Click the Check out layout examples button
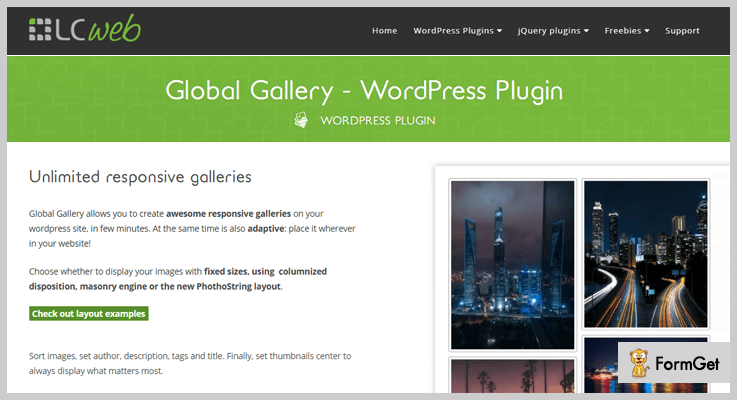737x400 pixels. (x=89, y=314)
